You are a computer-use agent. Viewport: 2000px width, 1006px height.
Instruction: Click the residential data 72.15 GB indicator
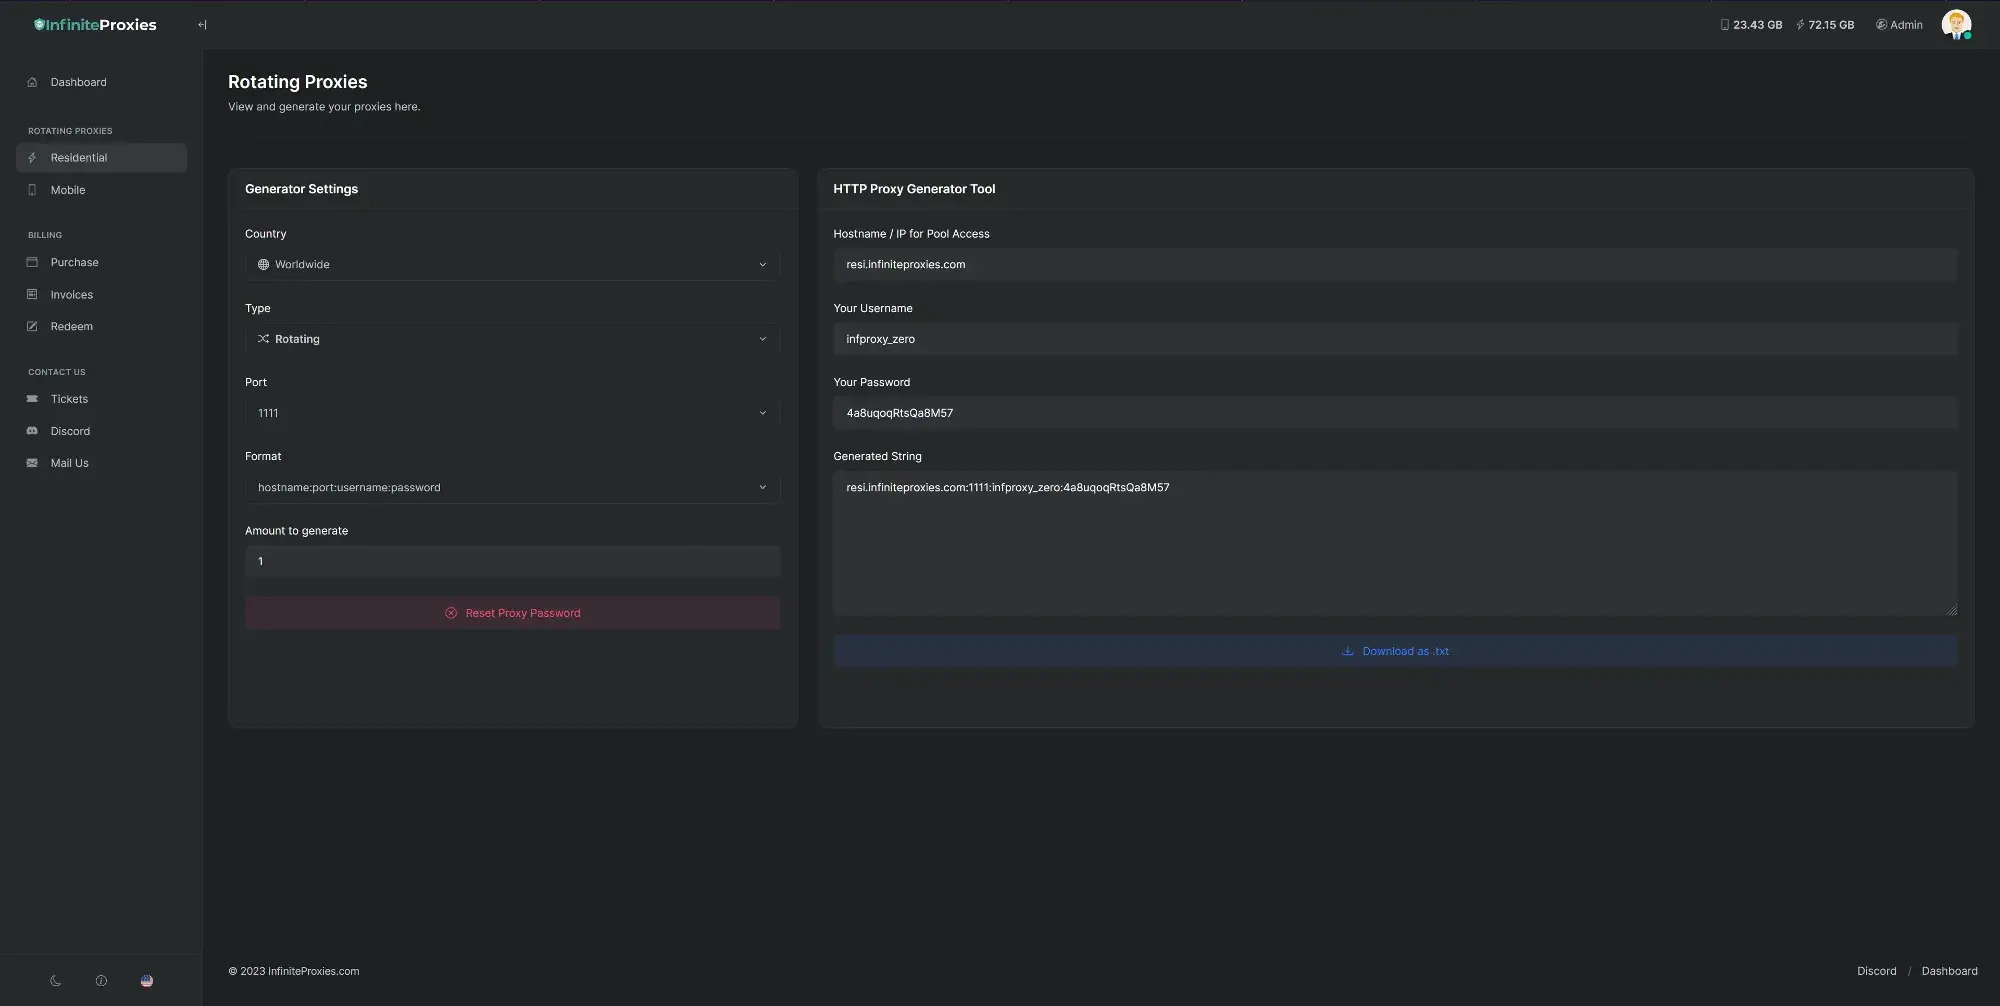(1825, 25)
